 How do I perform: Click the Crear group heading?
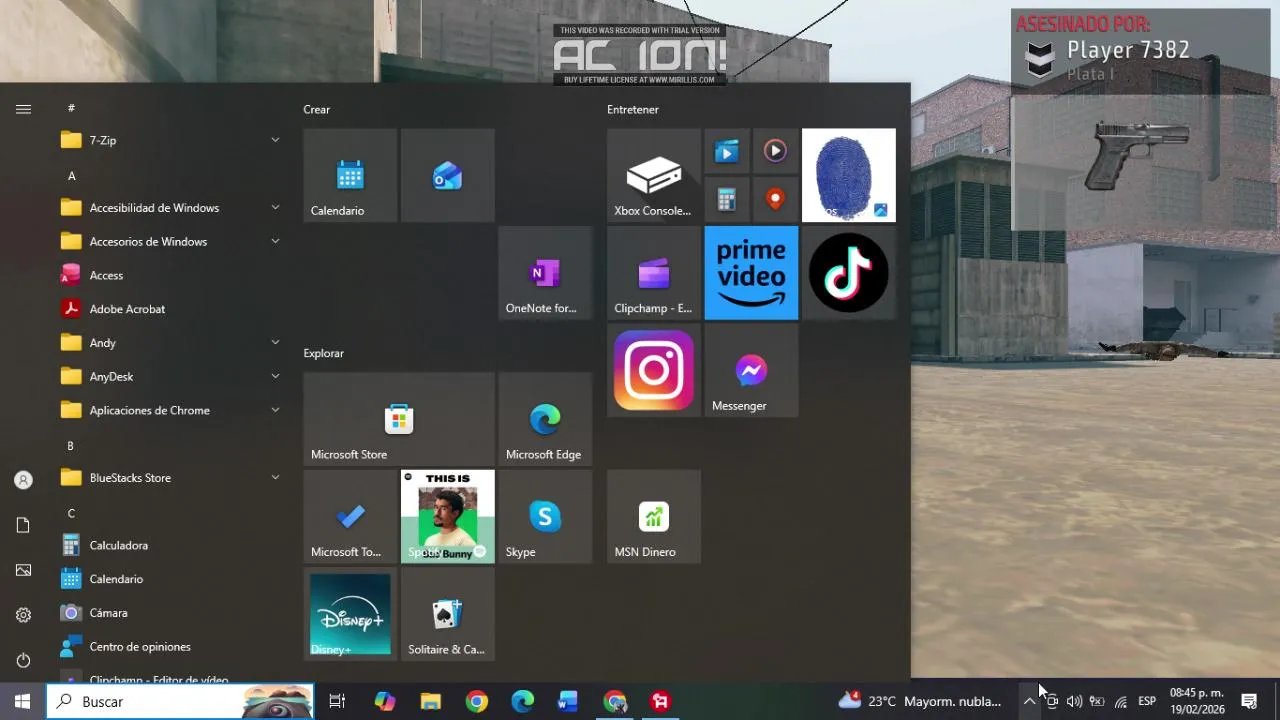tap(317, 110)
